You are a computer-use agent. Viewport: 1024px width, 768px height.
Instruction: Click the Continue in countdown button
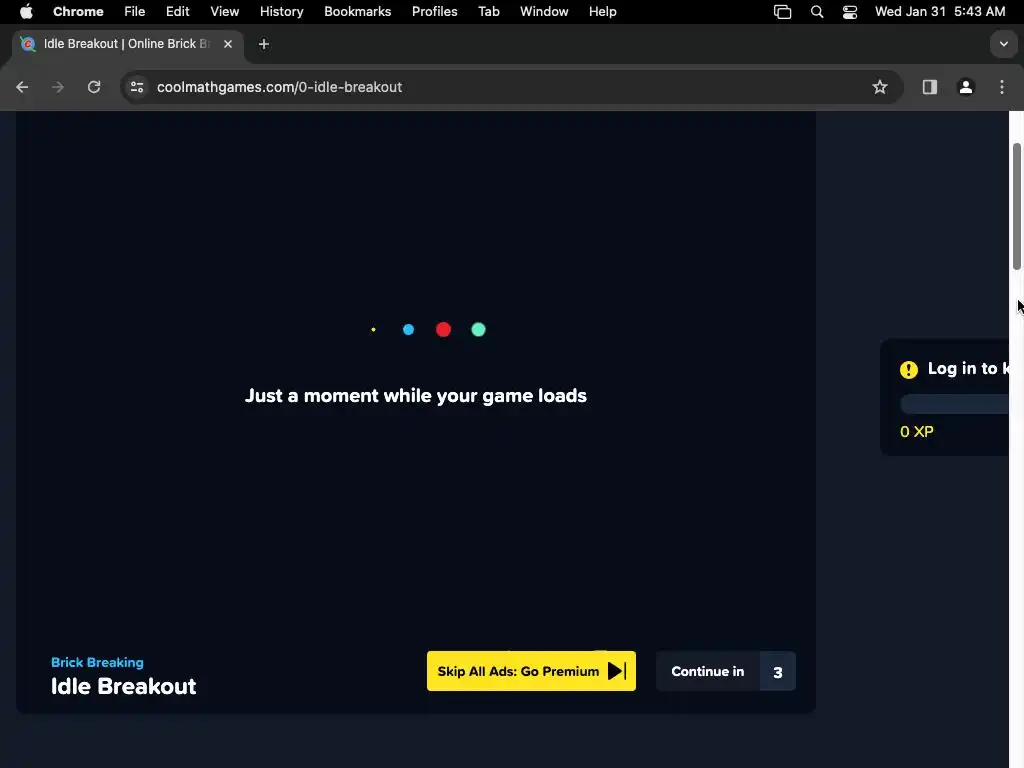click(726, 671)
